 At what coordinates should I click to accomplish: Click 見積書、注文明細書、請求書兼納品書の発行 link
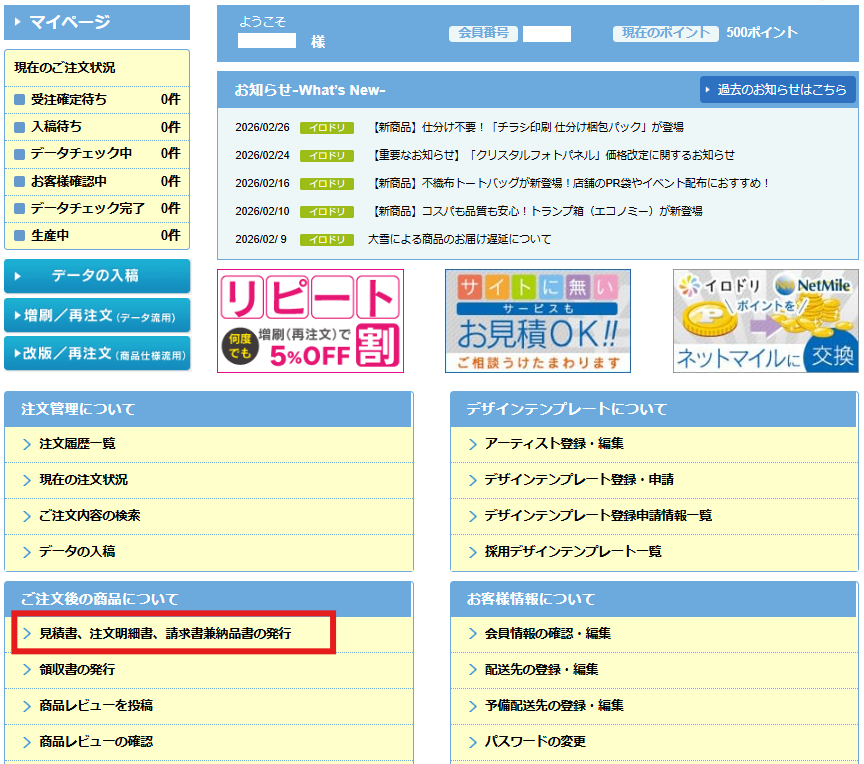pyautogui.click(x=165, y=634)
